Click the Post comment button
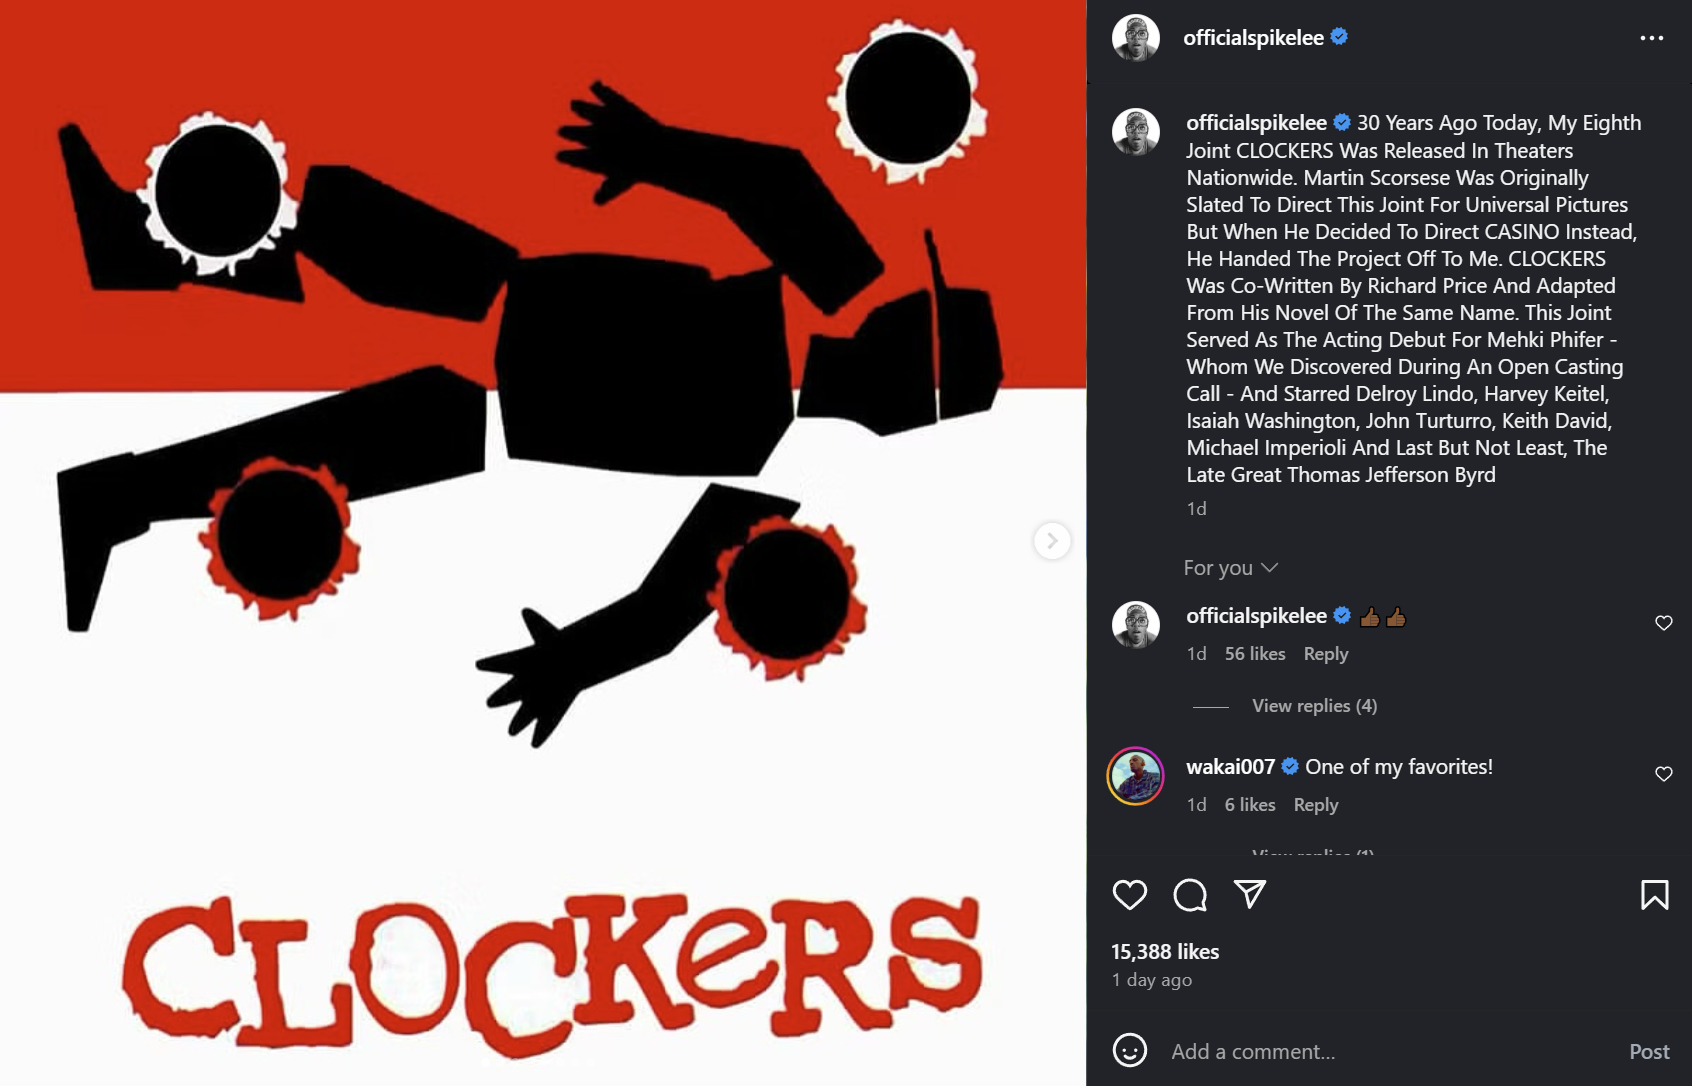Screen dimensions: 1692x1086 [x=1649, y=1051]
